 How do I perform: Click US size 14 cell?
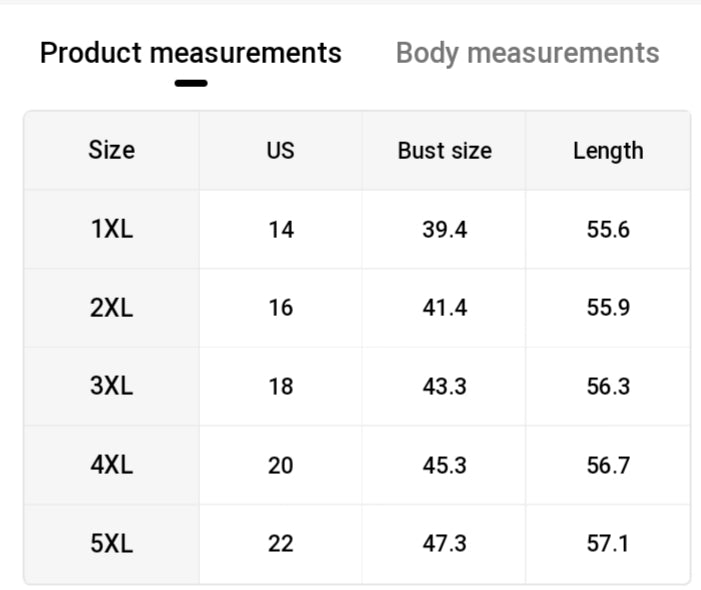281,230
